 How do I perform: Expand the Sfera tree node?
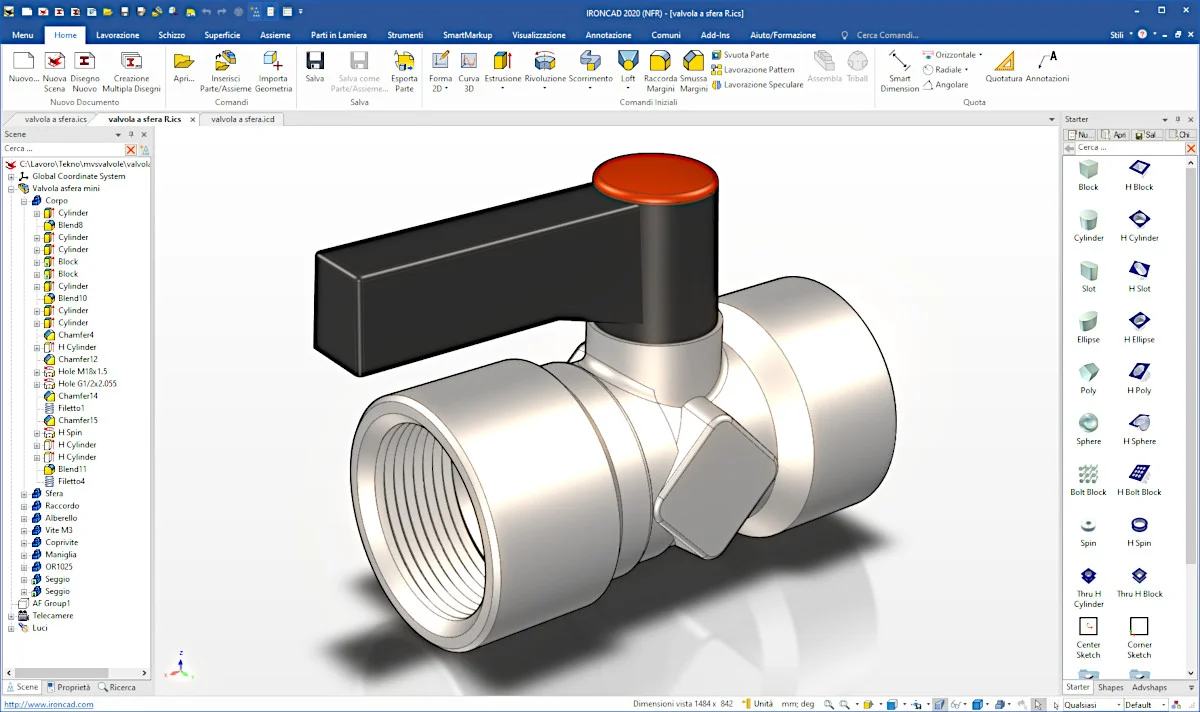pyautogui.click(x=24, y=494)
